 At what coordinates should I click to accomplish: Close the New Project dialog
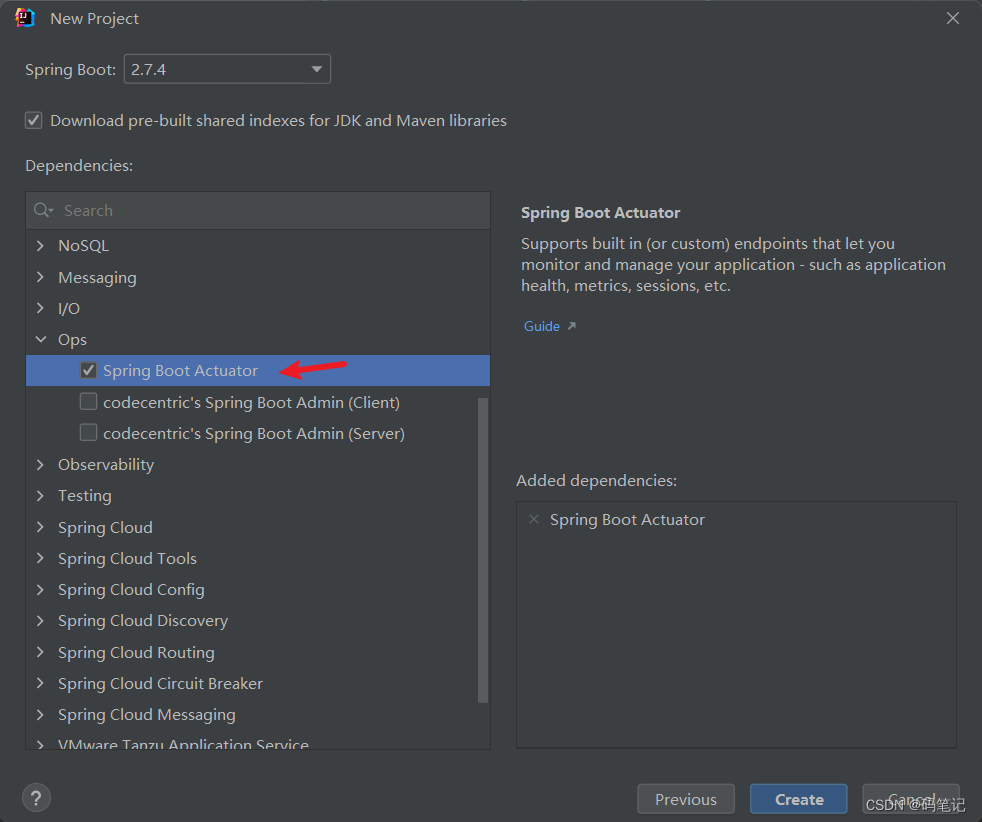click(953, 18)
